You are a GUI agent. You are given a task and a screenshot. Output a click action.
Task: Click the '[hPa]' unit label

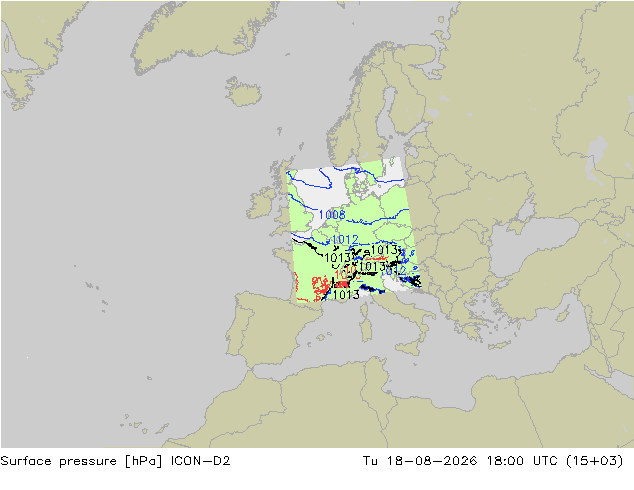[144, 461]
